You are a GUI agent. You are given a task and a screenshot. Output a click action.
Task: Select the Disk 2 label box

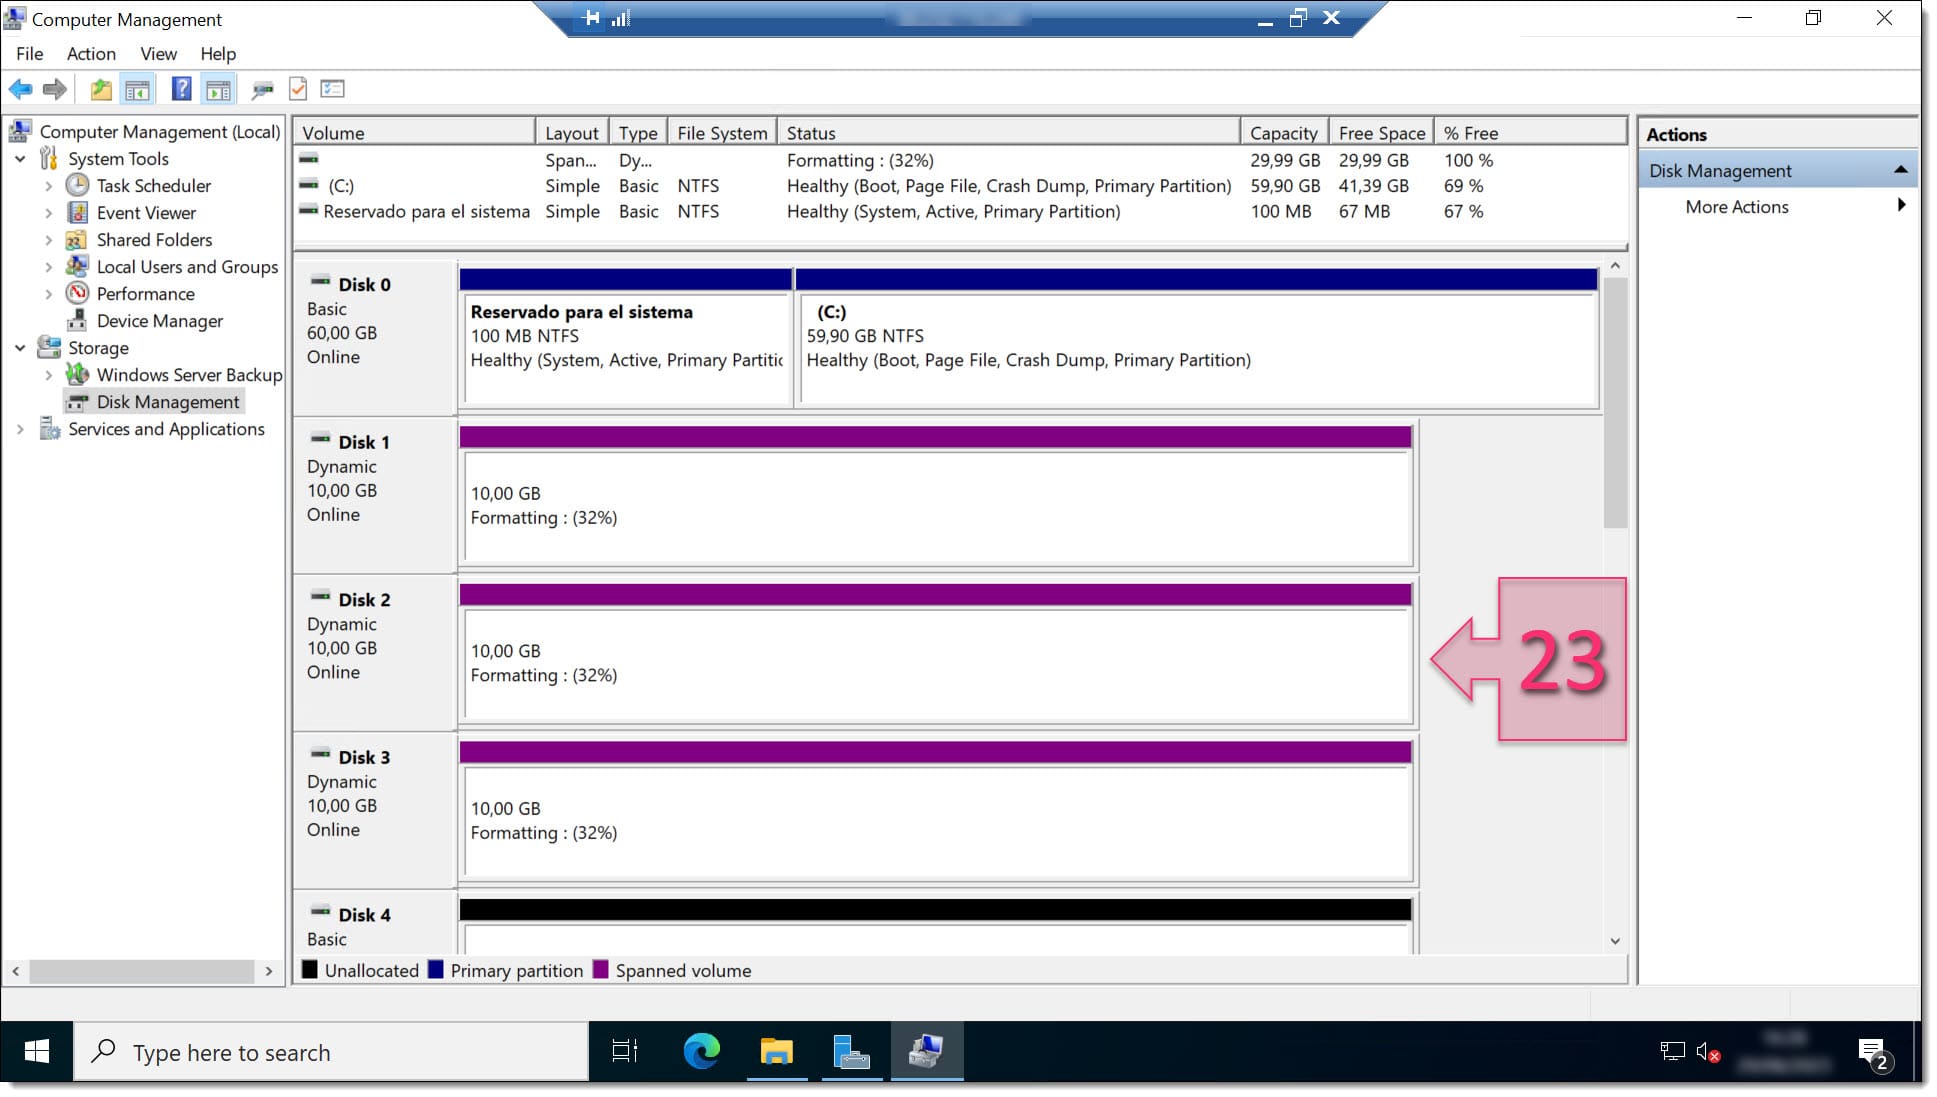coord(375,653)
